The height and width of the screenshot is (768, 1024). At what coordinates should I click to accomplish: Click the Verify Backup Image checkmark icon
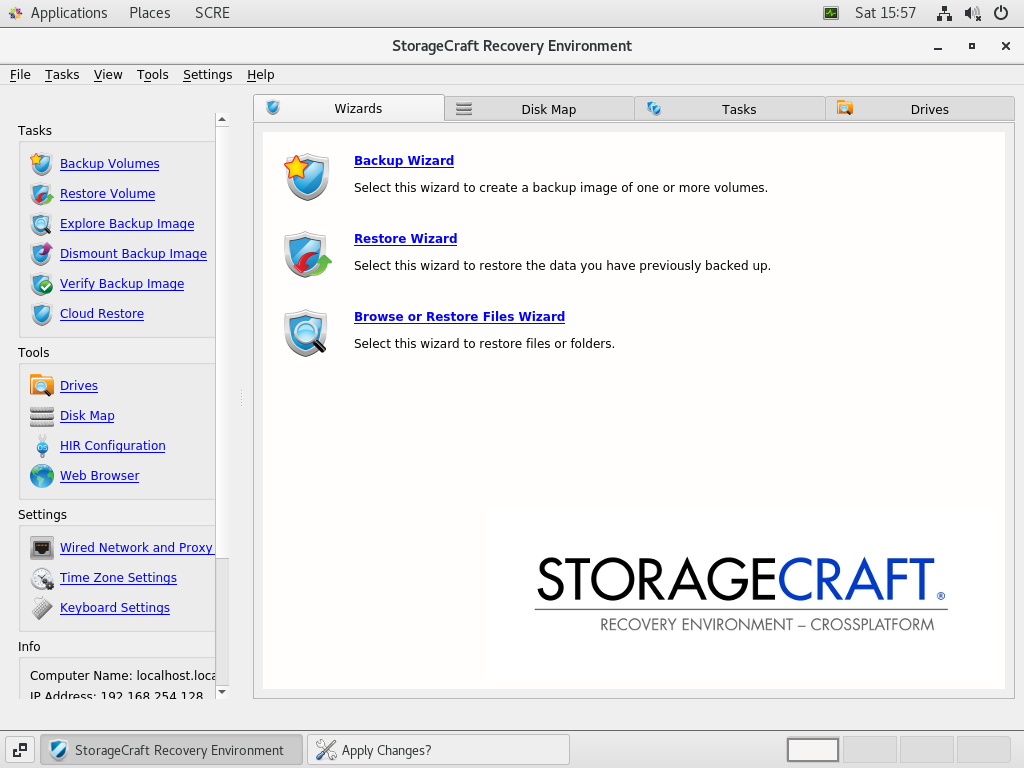click(x=41, y=283)
